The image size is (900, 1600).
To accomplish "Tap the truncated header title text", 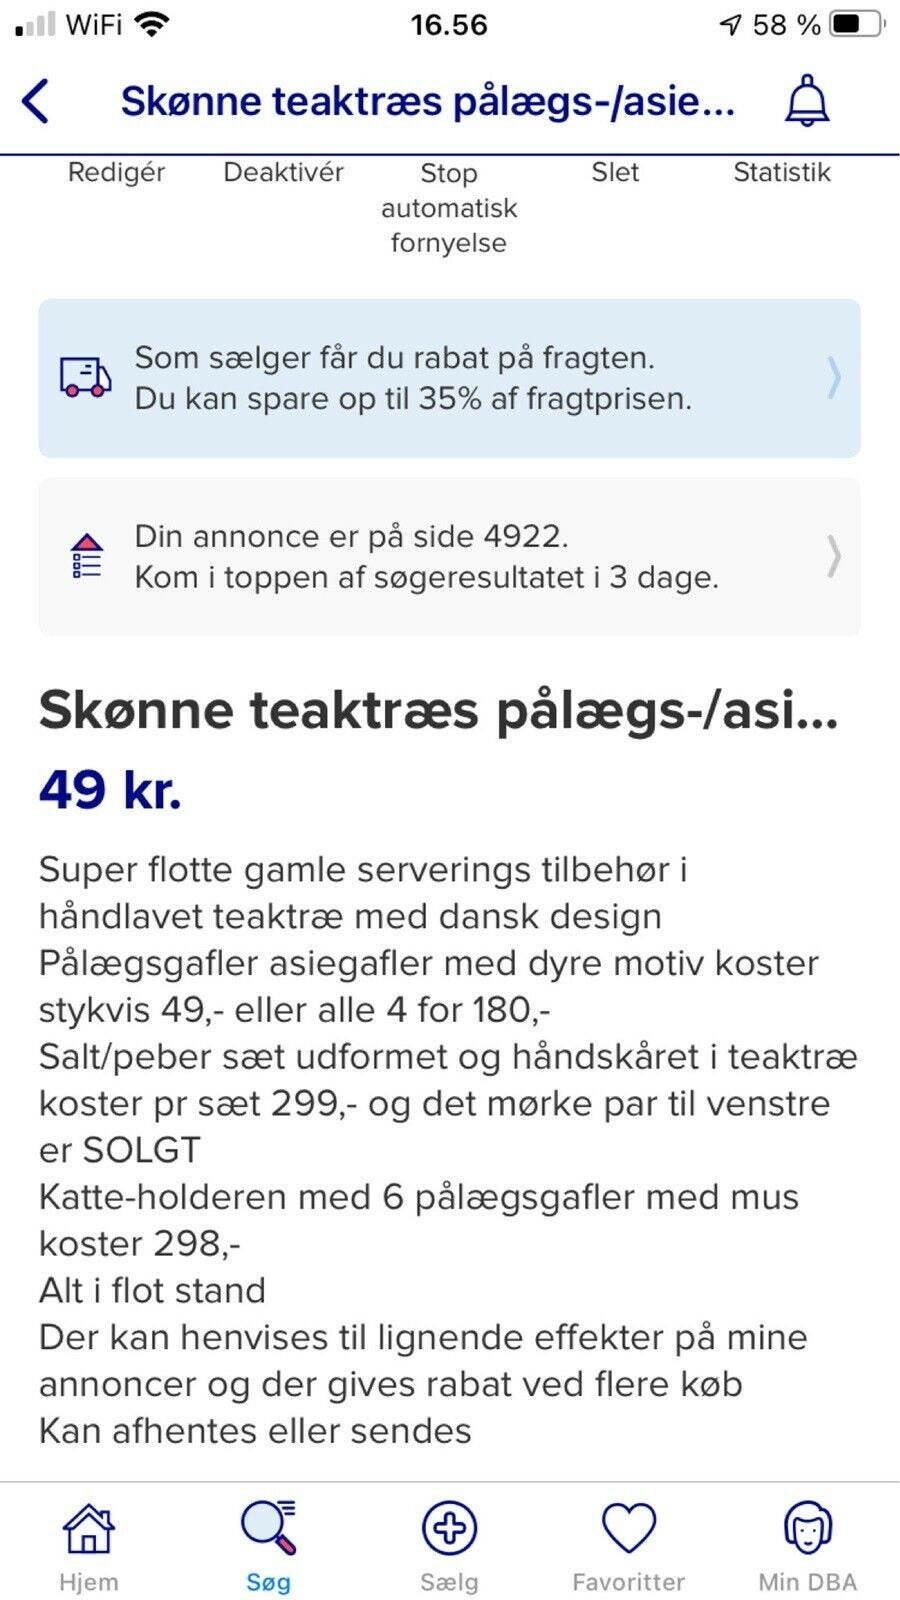I will point(427,101).
